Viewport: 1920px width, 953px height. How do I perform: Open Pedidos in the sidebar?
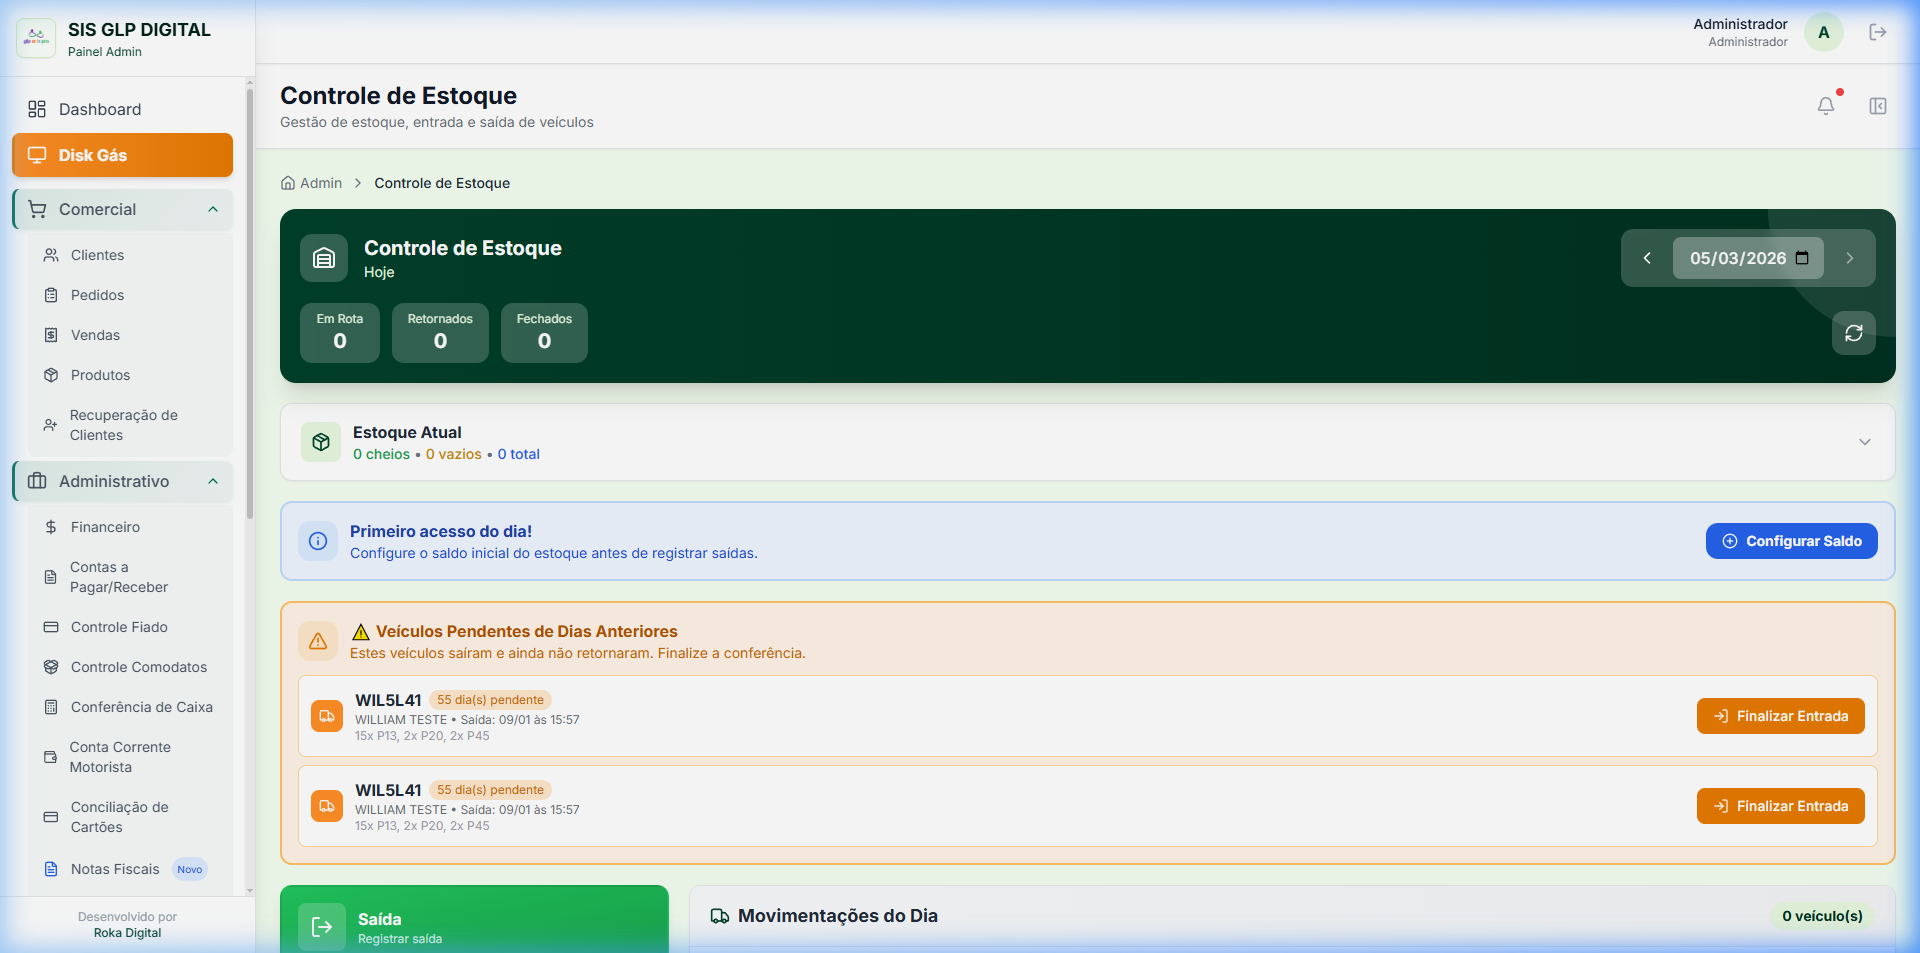(x=97, y=295)
